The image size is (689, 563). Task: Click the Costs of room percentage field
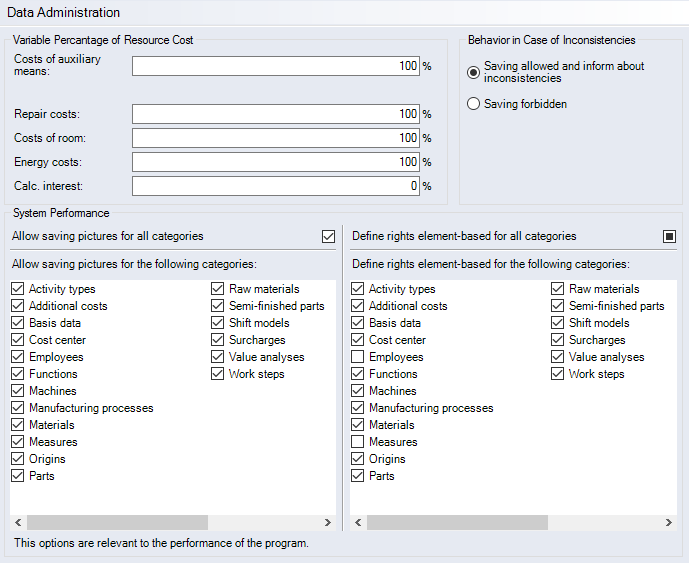[276, 138]
